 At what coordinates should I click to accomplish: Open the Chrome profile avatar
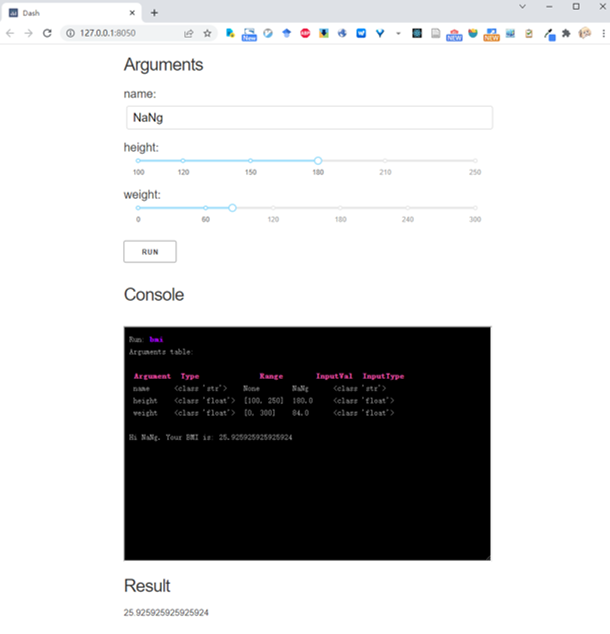coord(585,33)
